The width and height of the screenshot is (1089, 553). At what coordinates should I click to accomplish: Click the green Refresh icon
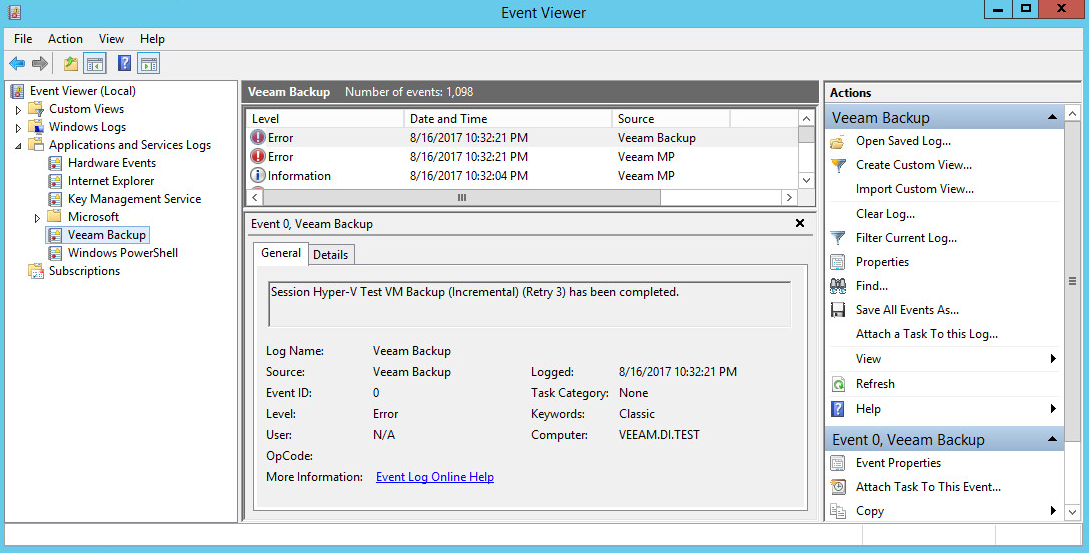[x=838, y=384]
